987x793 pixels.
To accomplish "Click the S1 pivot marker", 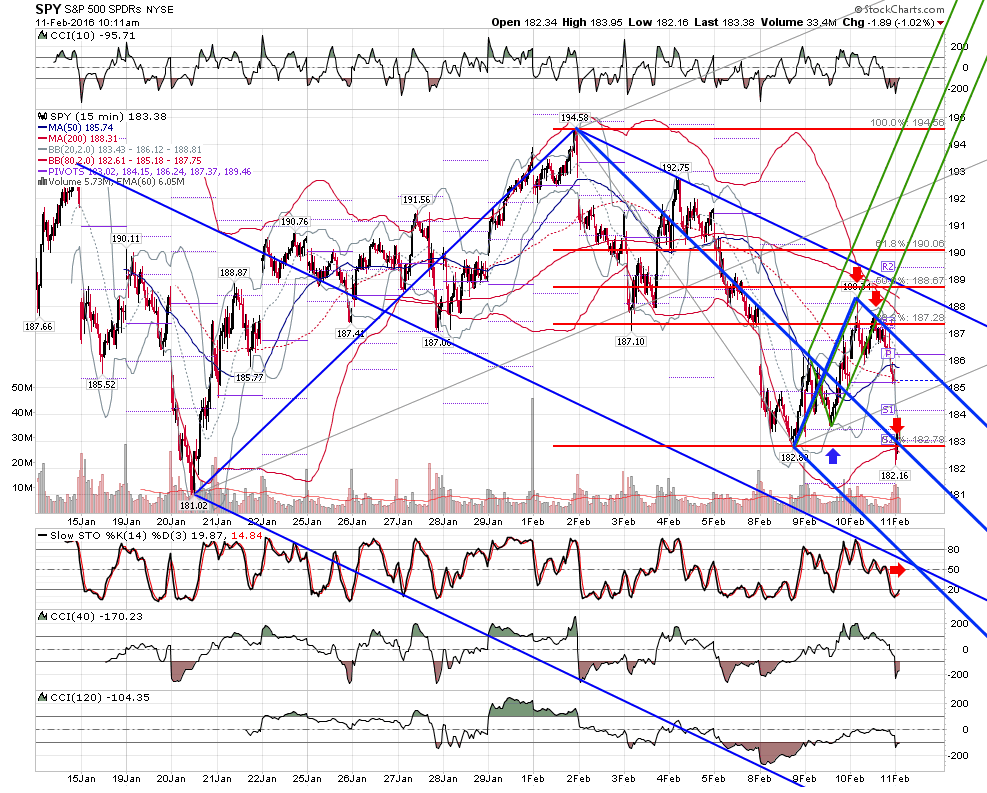I will (888, 410).
